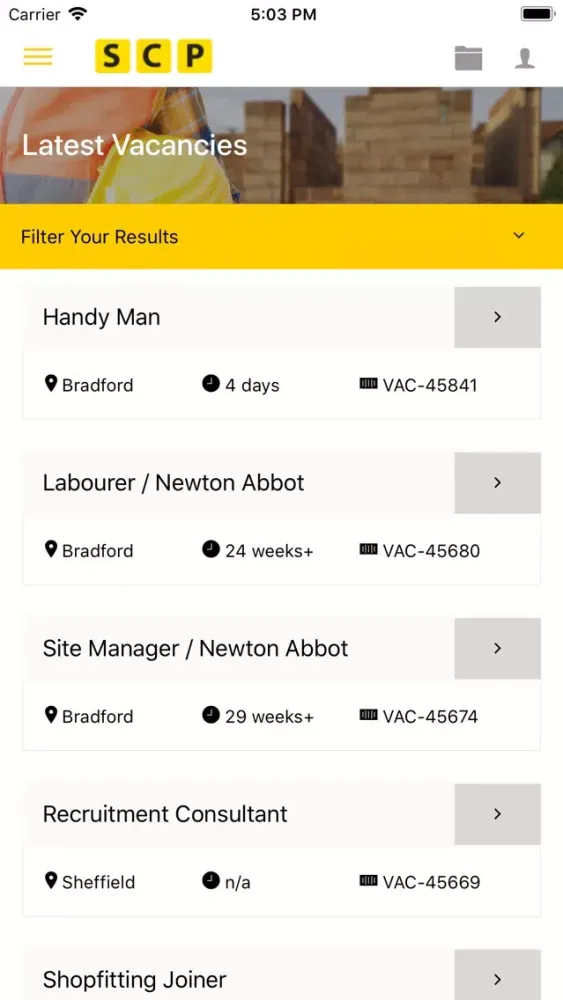The height and width of the screenshot is (1000, 563).
Task: Open the folder icon in header
Action: click(x=468, y=58)
